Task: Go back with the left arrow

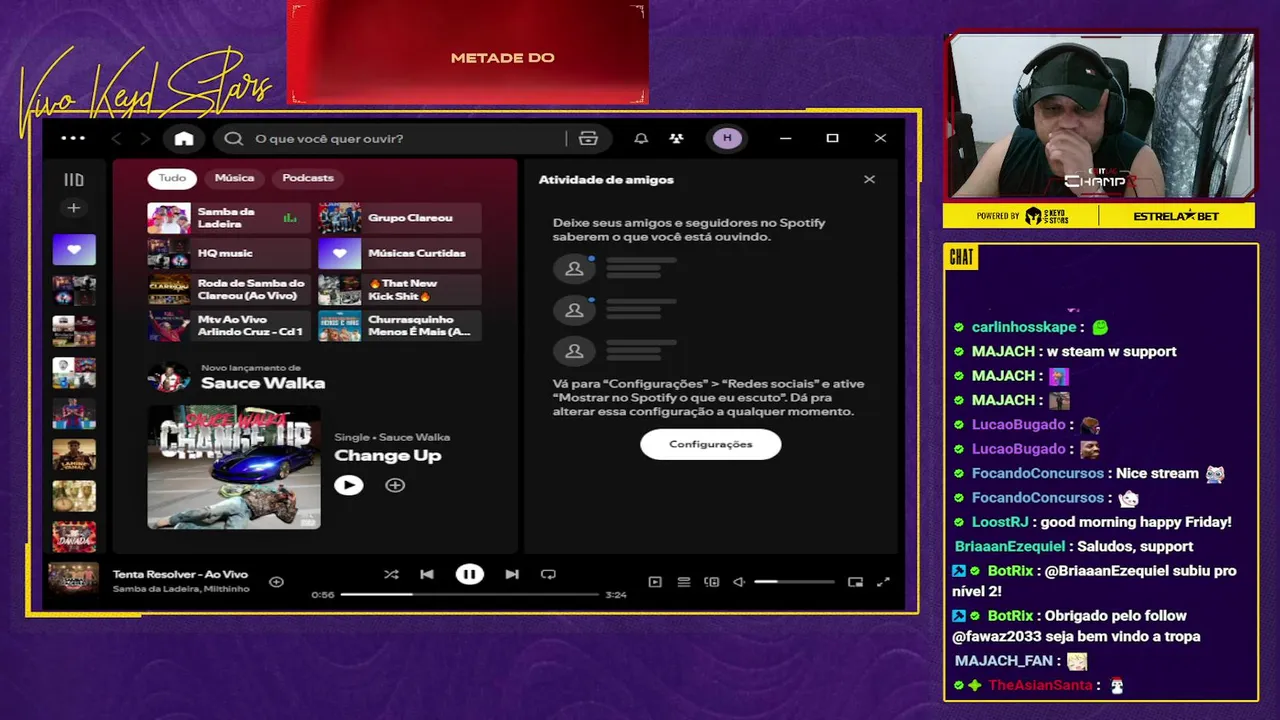Action: pyautogui.click(x=117, y=139)
